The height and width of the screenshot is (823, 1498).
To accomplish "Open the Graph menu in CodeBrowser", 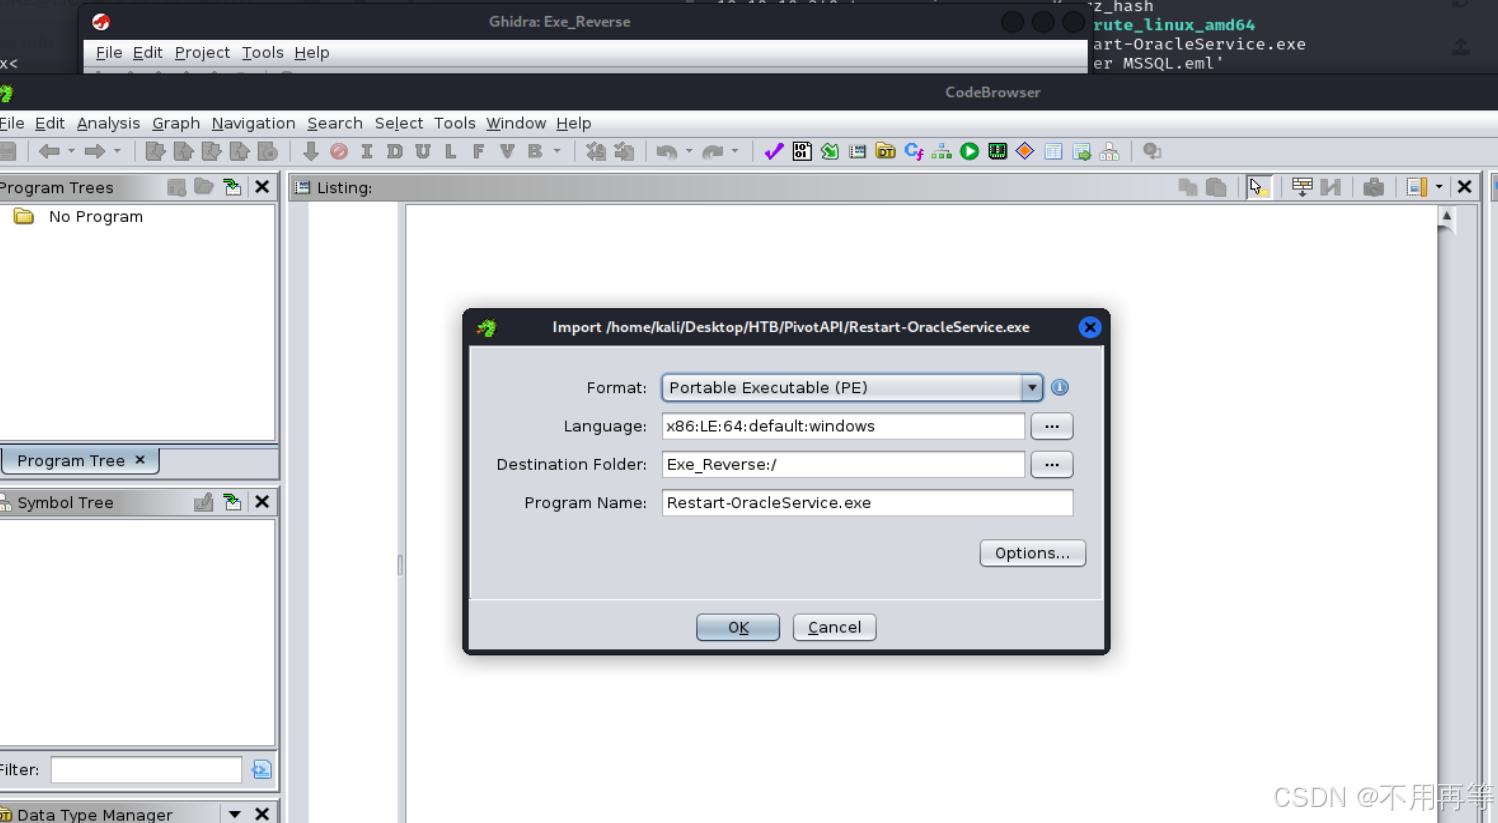I will (x=176, y=123).
